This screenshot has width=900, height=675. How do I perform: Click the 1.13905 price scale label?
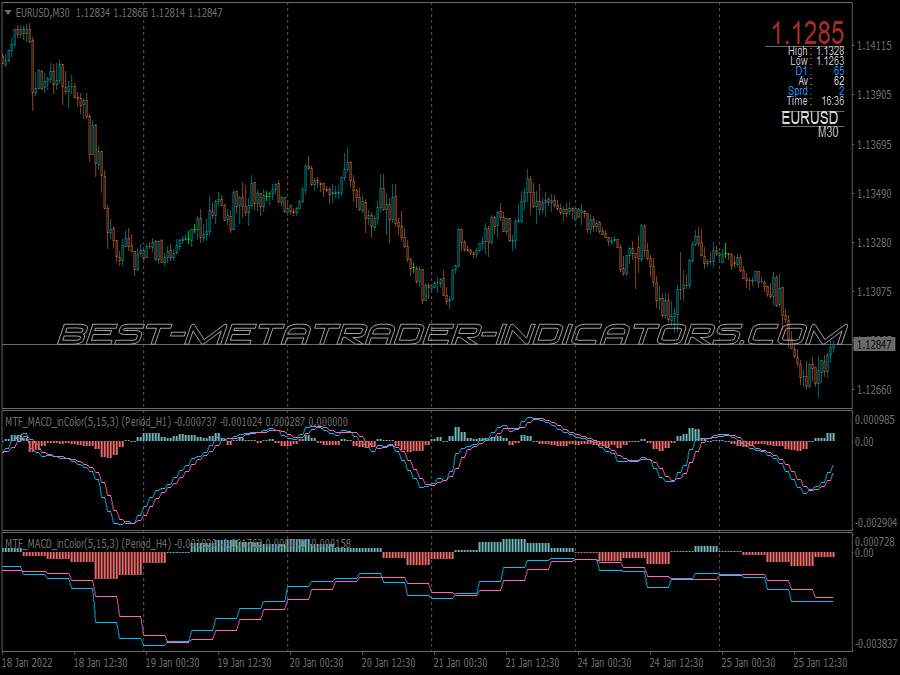[x=874, y=95]
